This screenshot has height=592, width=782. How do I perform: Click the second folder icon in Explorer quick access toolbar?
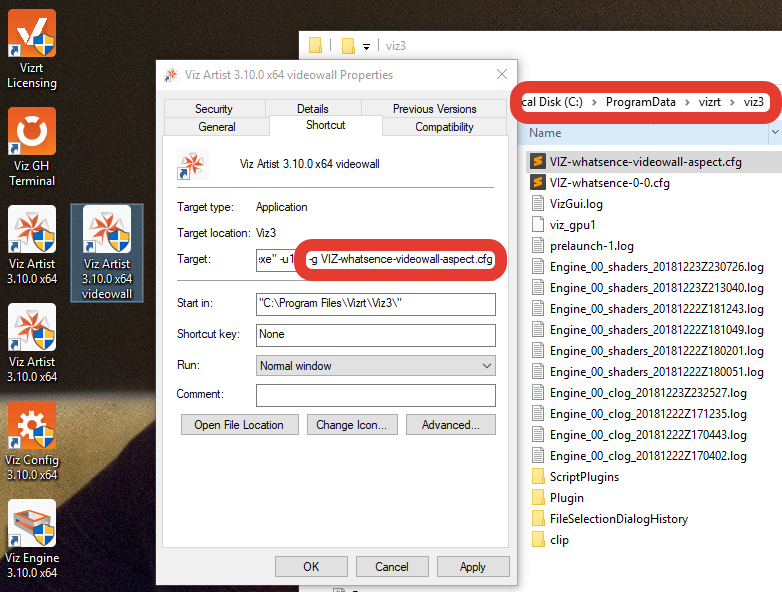click(x=348, y=46)
